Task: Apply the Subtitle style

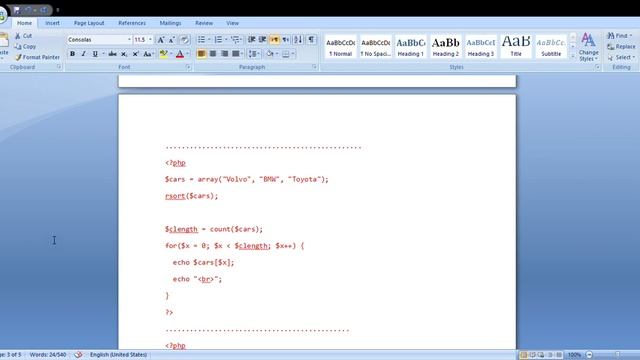Action: 551,47
